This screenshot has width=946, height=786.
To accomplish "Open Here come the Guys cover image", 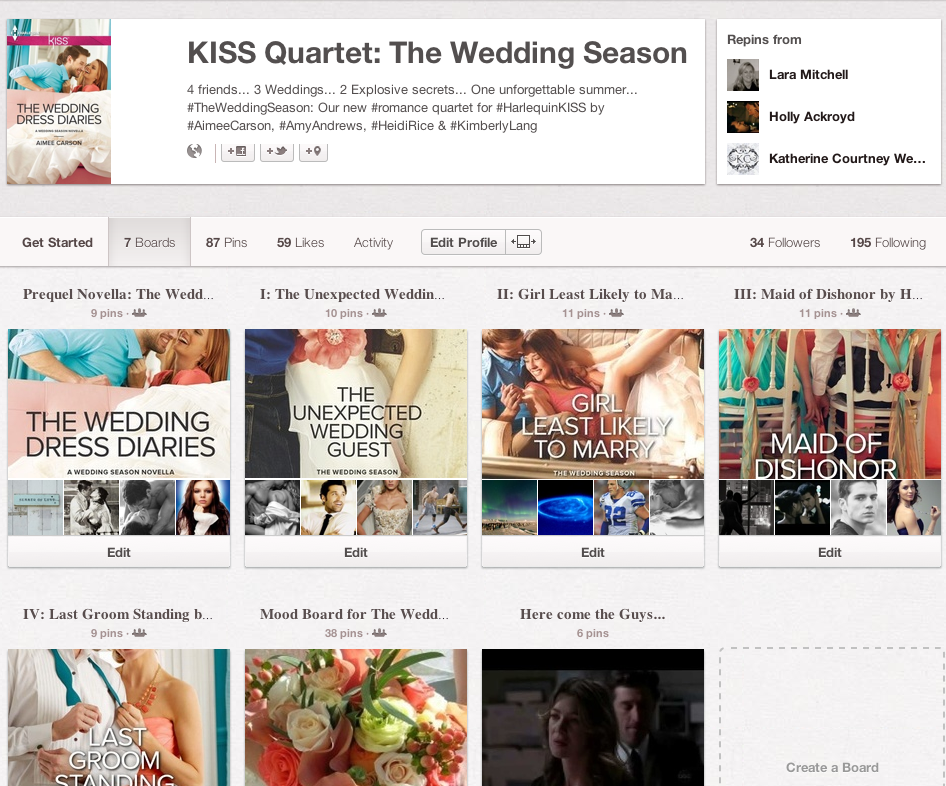I will (x=593, y=717).
